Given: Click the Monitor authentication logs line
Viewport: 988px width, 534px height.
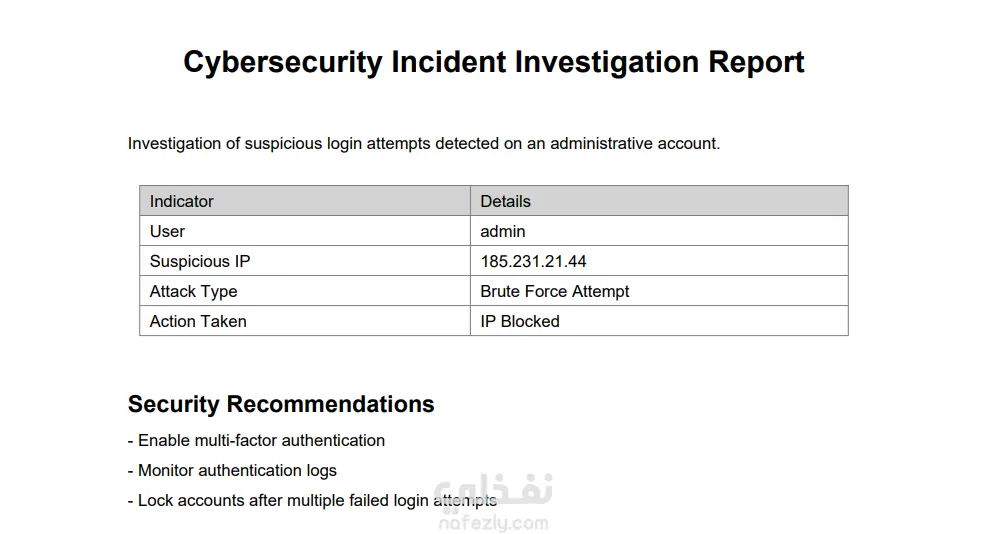Looking at the screenshot, I should pos(233,471).
